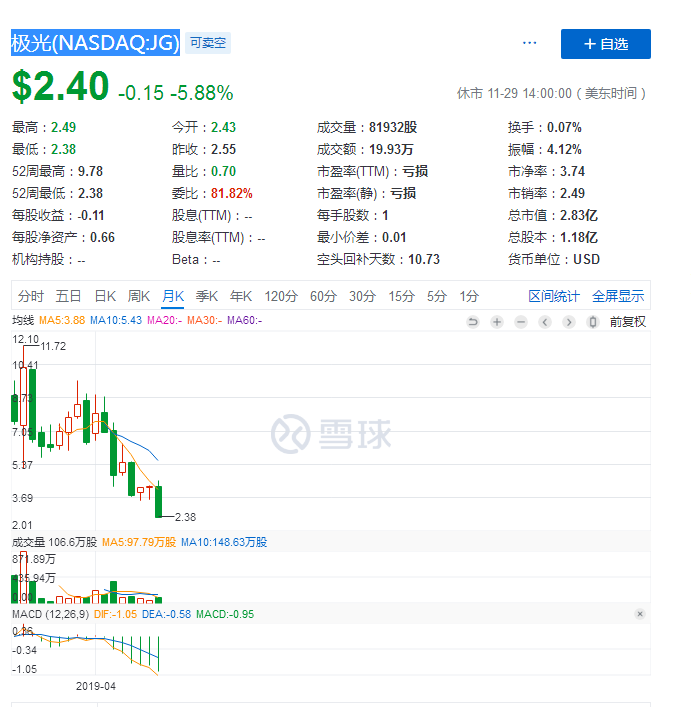This screenshot has width=691, height=707.
Task: Open the 1分 chart interval
Action: point(469,296)
